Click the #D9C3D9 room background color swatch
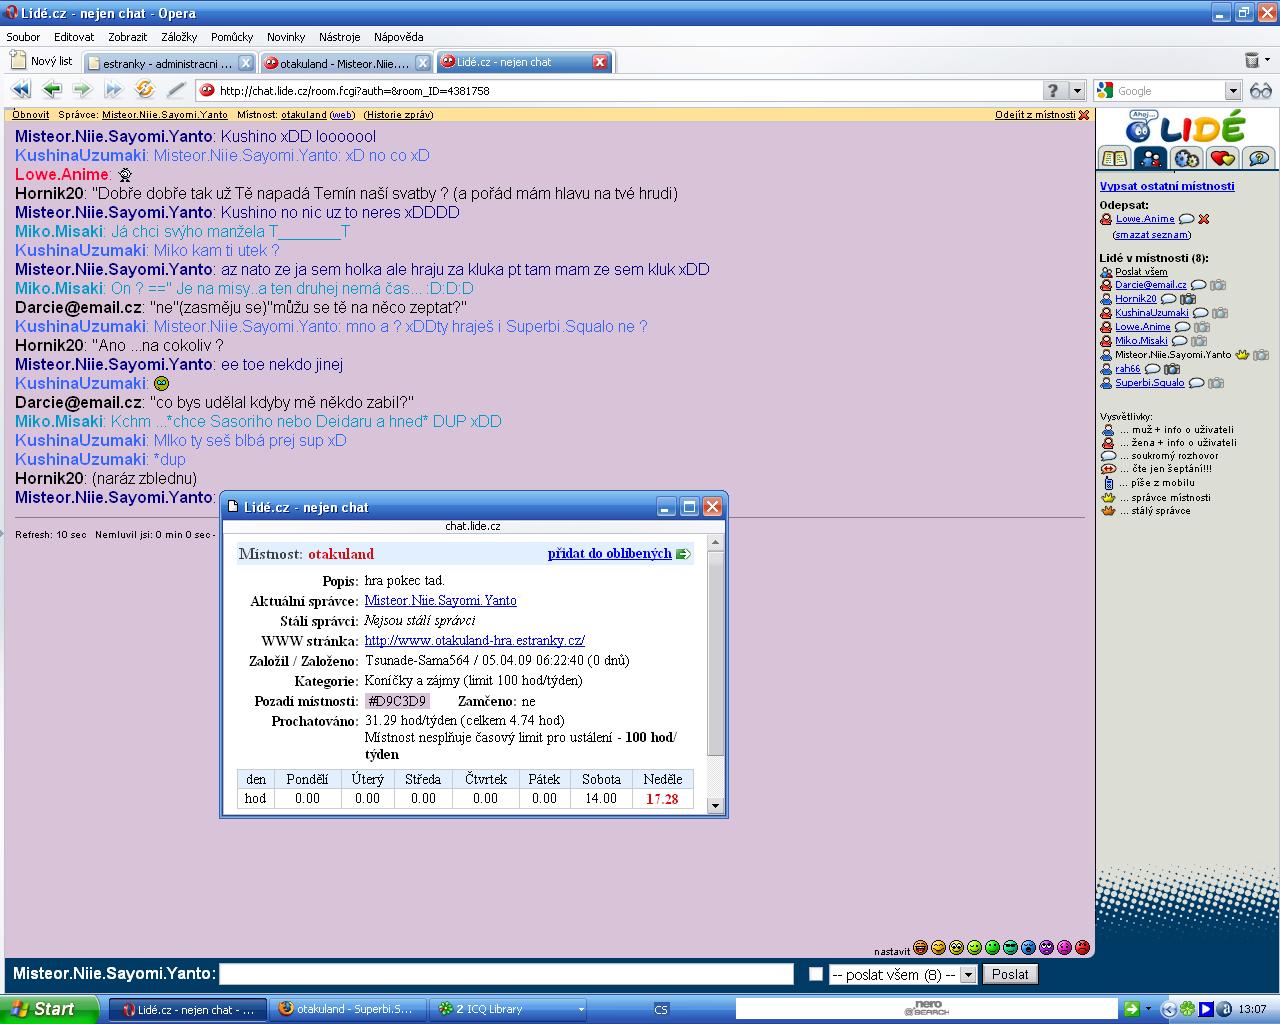The width and height of the screenshot is (1280, 1024). point(397,701)
